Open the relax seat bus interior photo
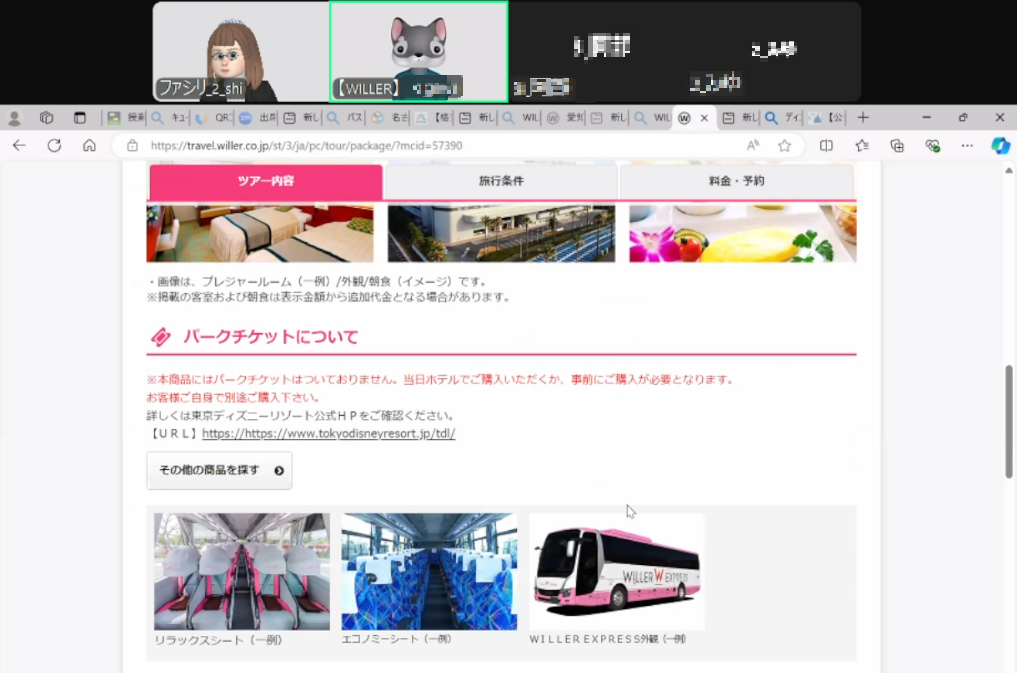 tap(242, 571)
